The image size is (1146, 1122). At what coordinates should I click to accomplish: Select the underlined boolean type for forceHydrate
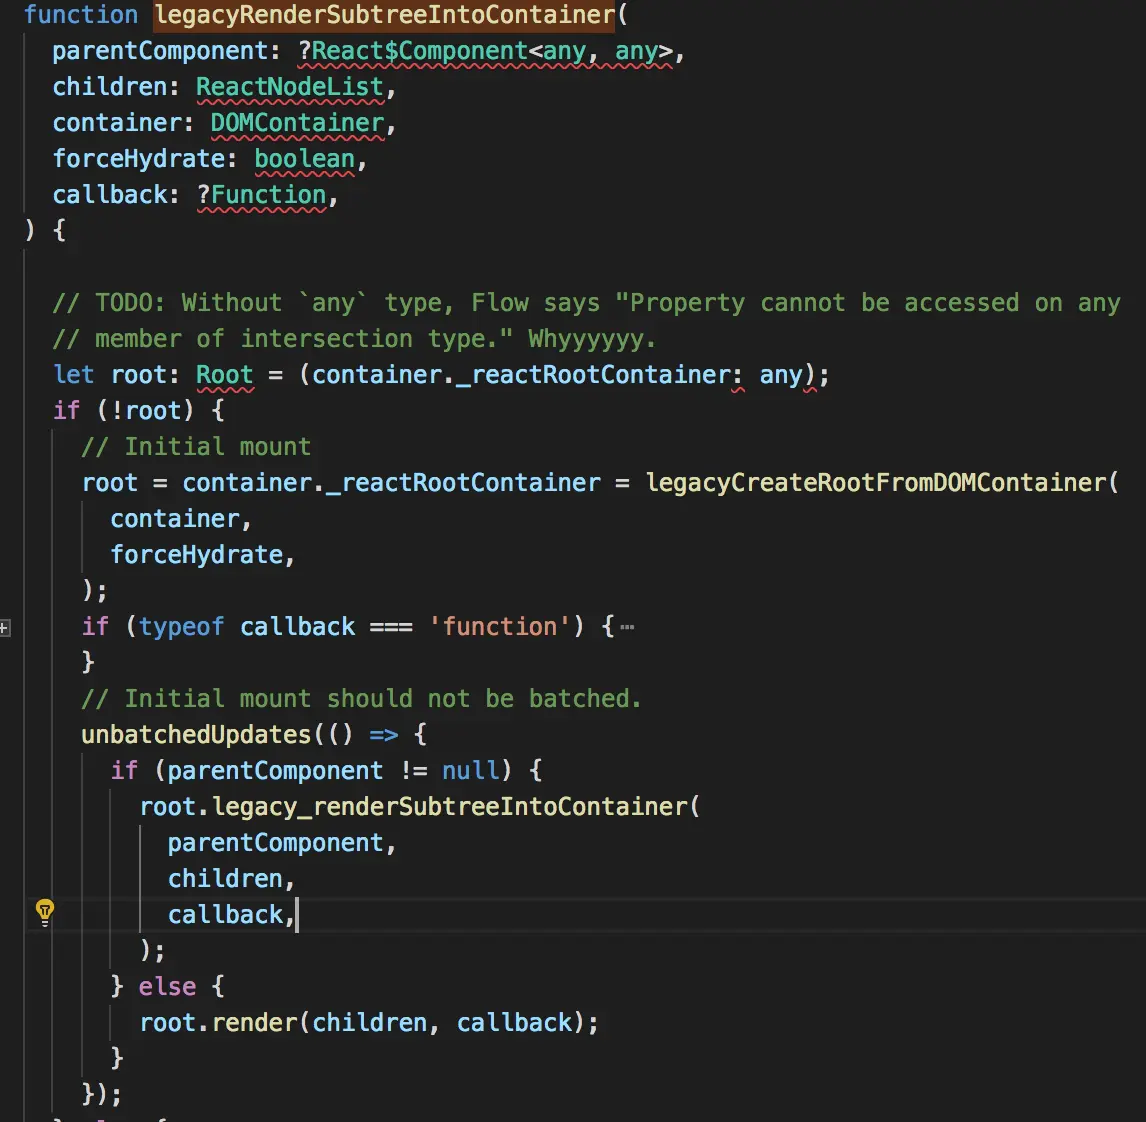pyautogui.click(x=304, y=159)
